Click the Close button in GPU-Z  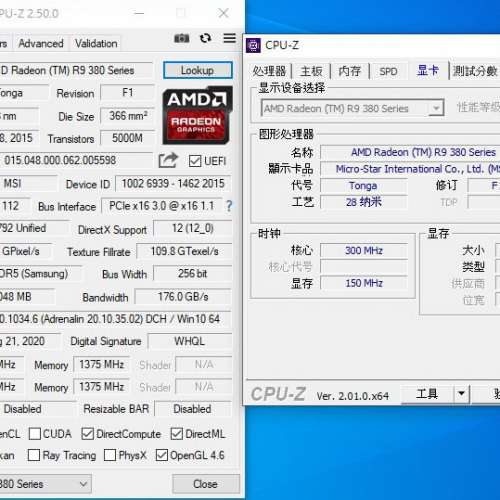coord(206,484)
